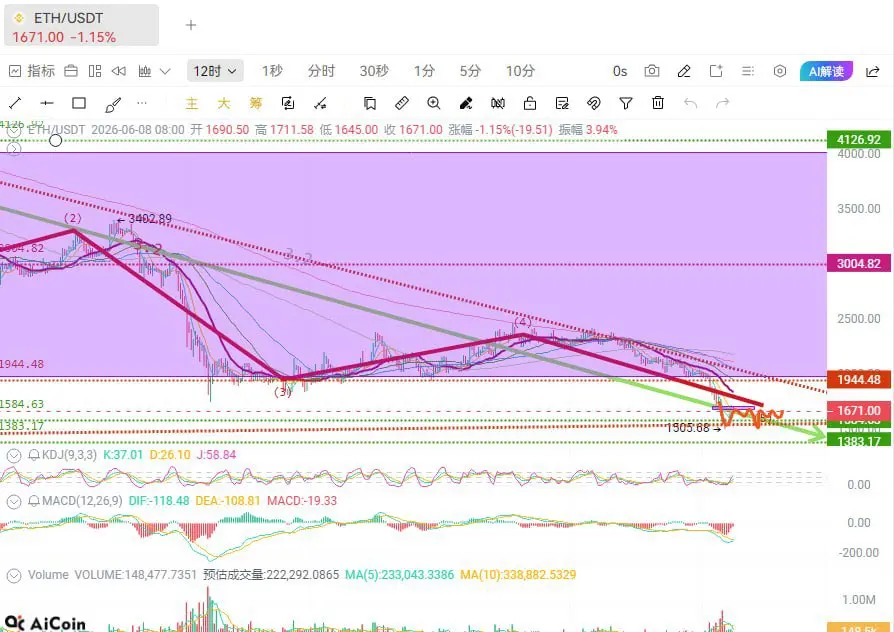This screenshot has width=894, height=632.
Task: Click the filter funnel icon
Action: coord(625,103)
